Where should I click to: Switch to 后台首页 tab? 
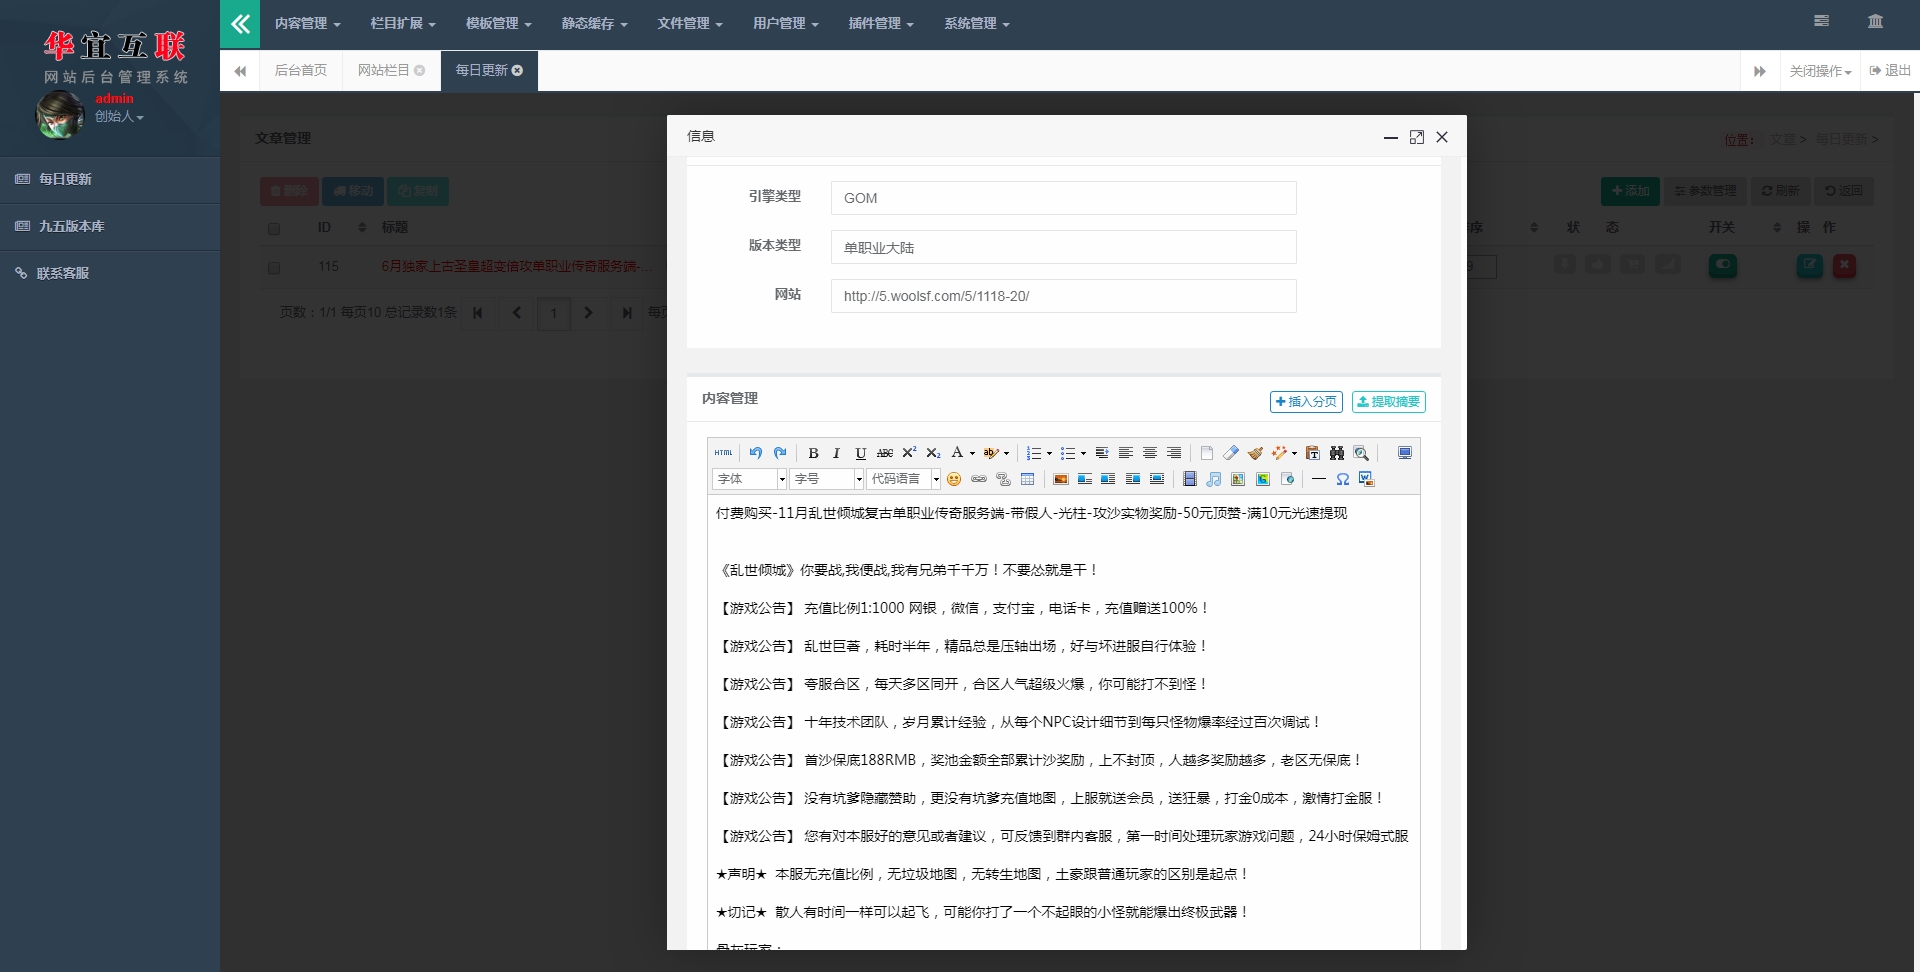pos(301,70)
